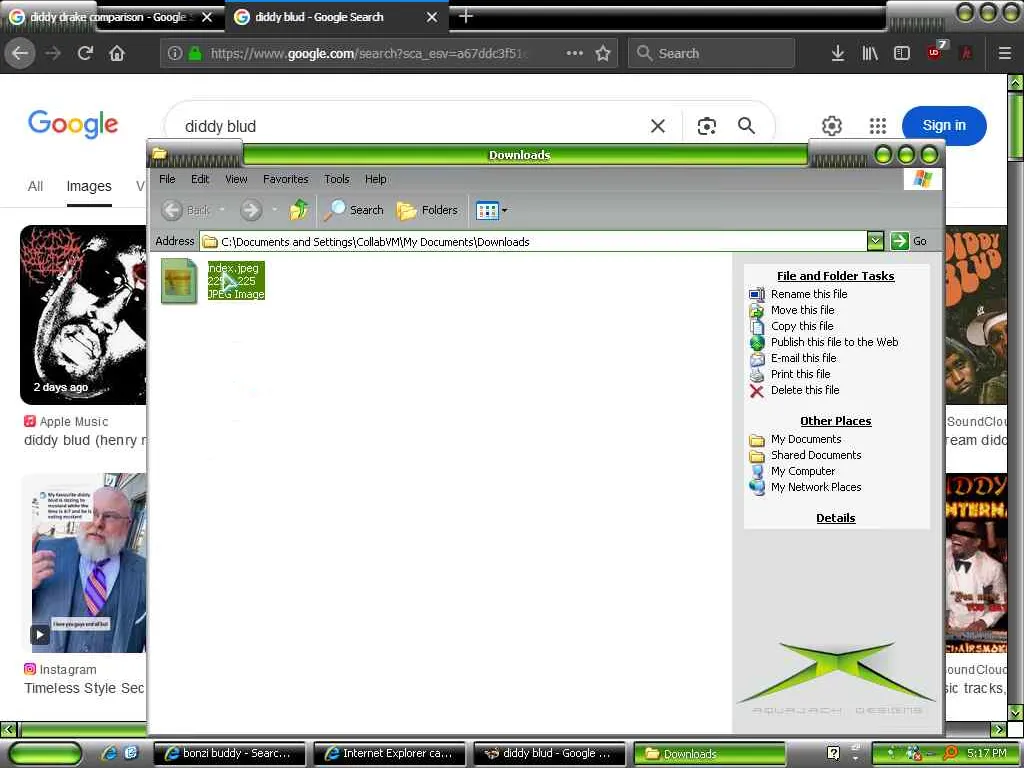Open Forward history dropdown arrow in Explorer
The width and height of the screenshot is (1024, 768).
274,210
